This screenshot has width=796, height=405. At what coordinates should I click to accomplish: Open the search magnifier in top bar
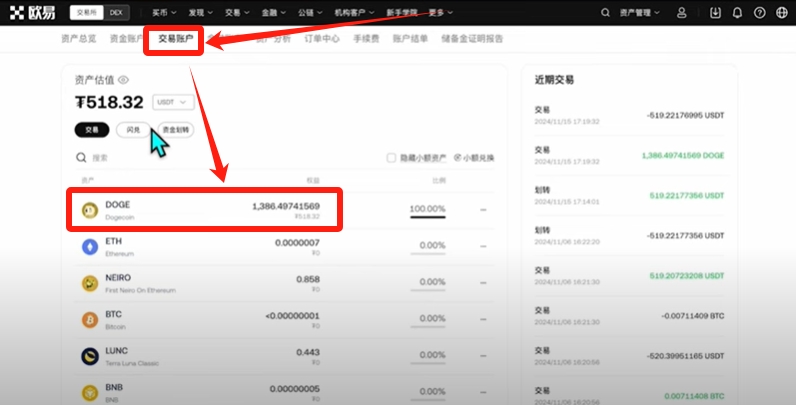click(x=605, y=13)
